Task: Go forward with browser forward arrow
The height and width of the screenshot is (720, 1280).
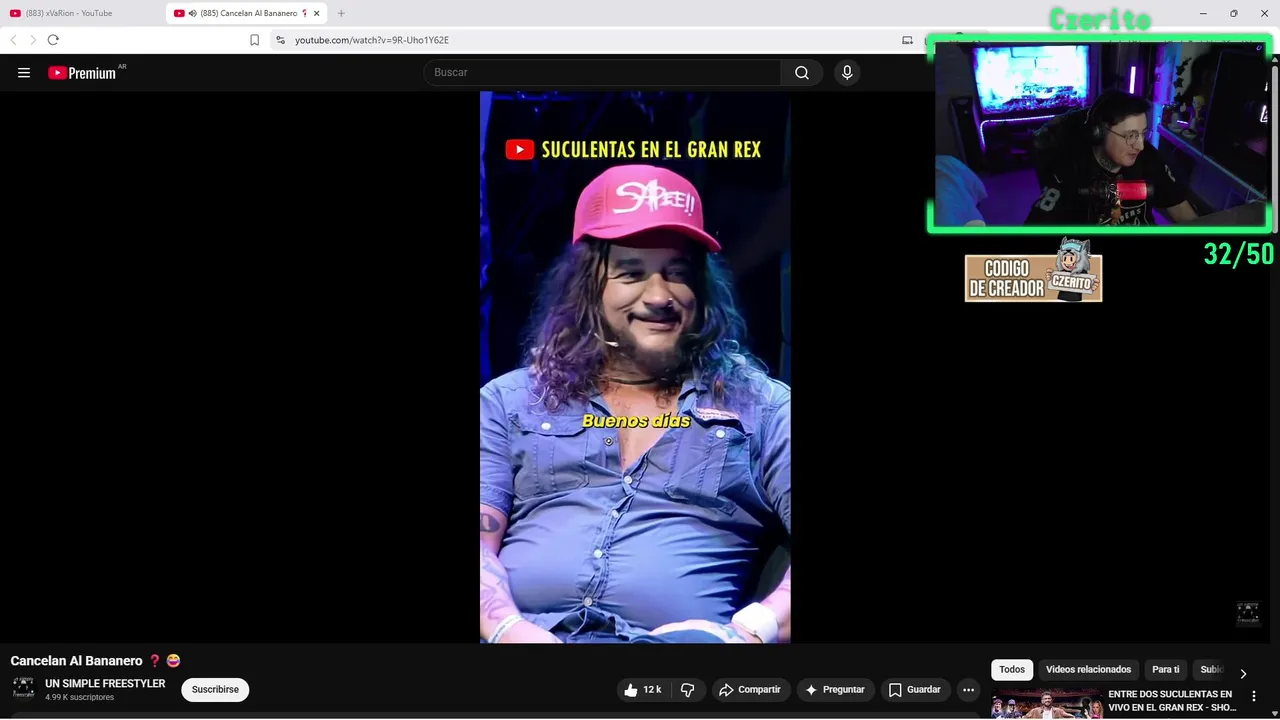Action: pos(32,40)
